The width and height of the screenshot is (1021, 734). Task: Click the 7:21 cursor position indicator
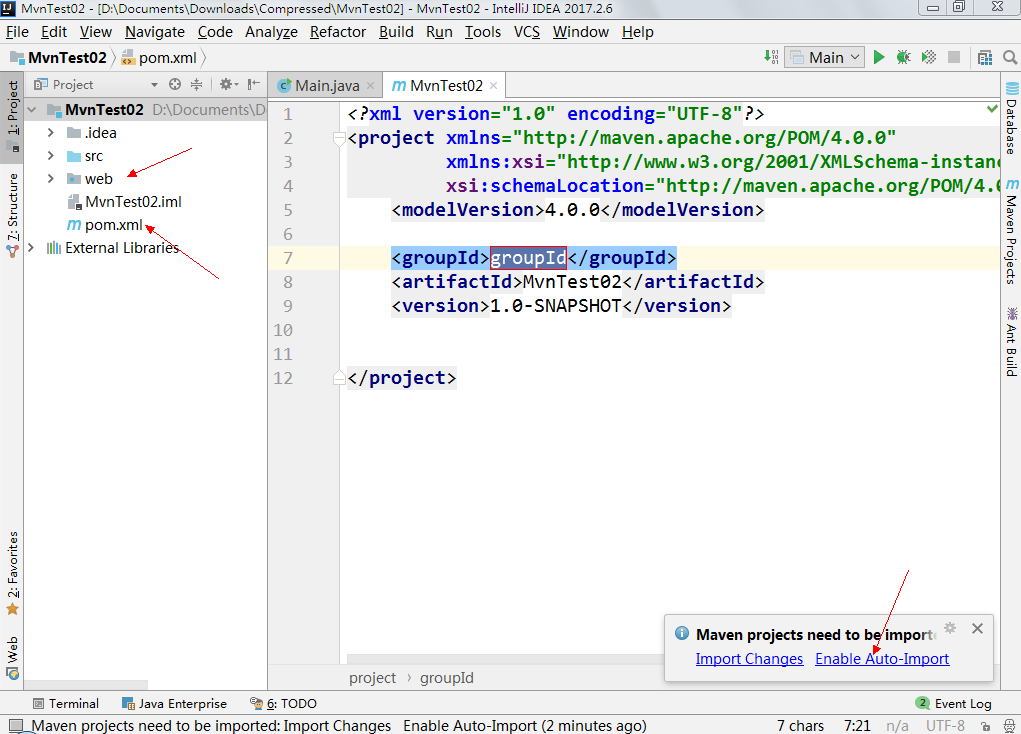click(x=857, y=726)
